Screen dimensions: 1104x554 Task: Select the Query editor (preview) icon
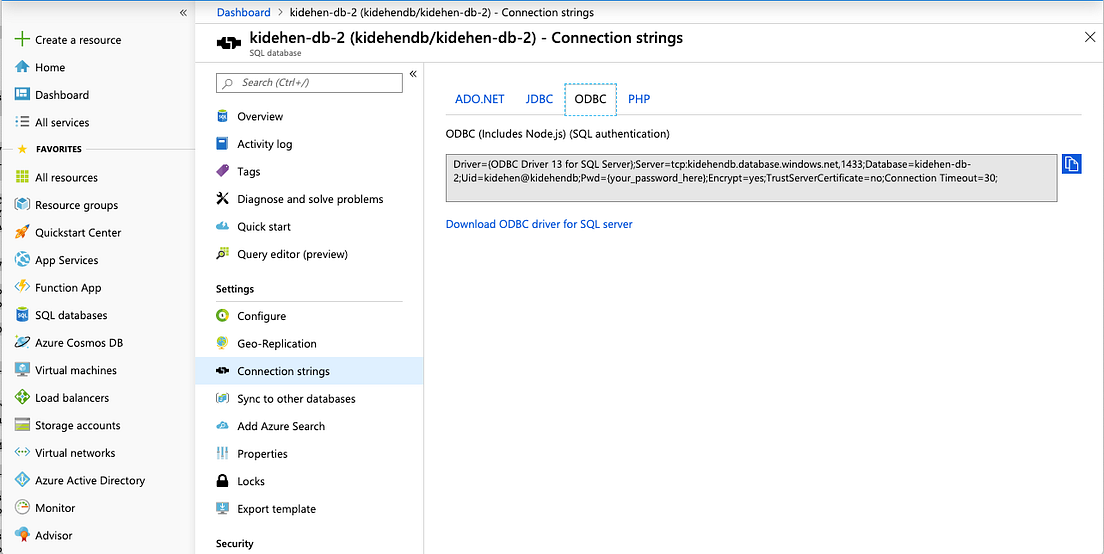[222, 254]
